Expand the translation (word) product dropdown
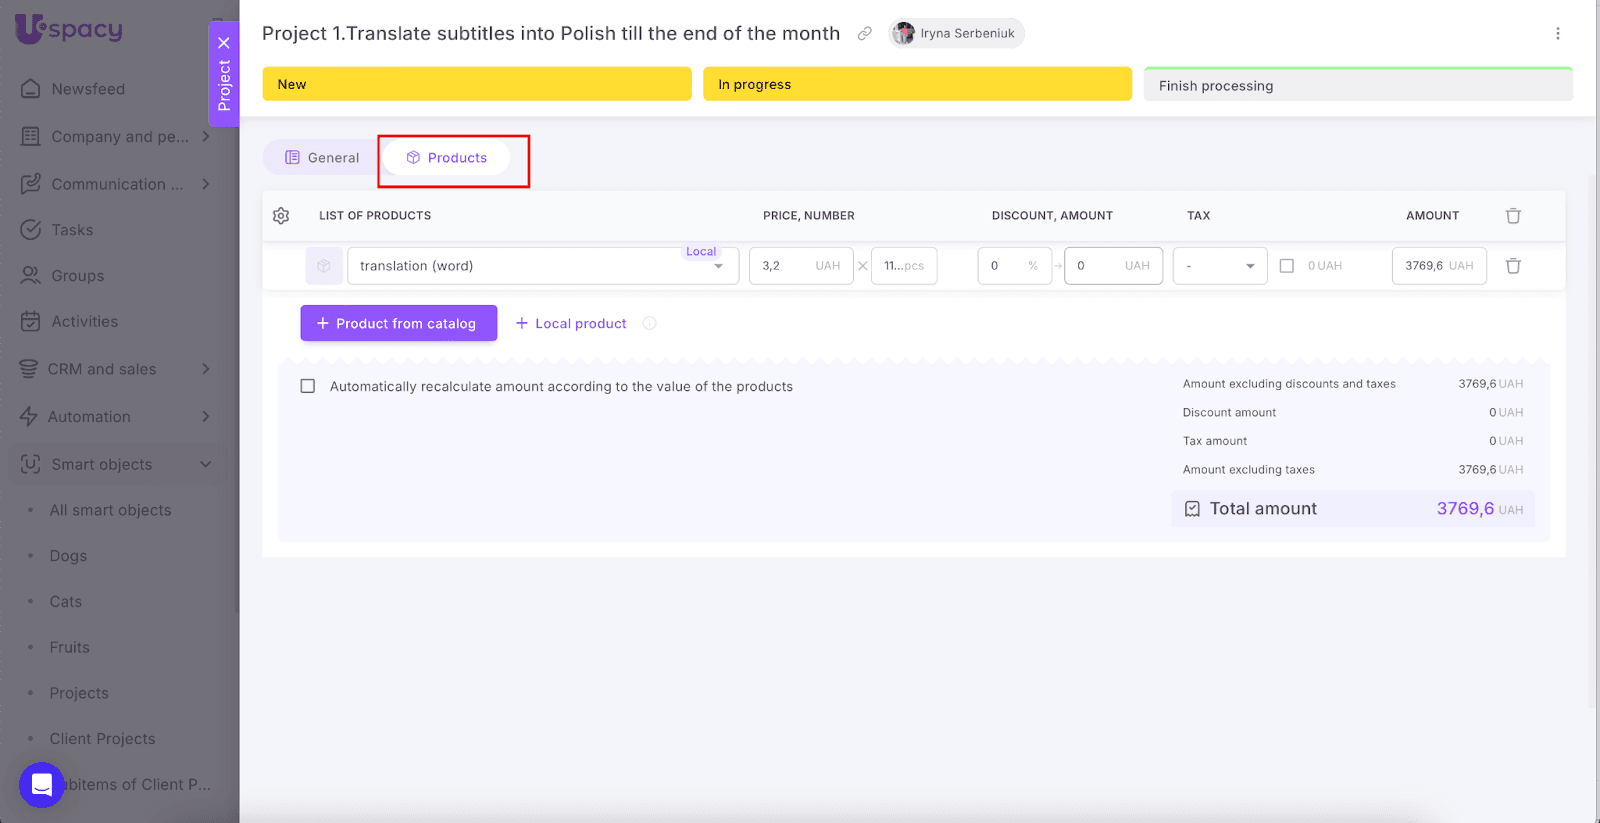 718,267
